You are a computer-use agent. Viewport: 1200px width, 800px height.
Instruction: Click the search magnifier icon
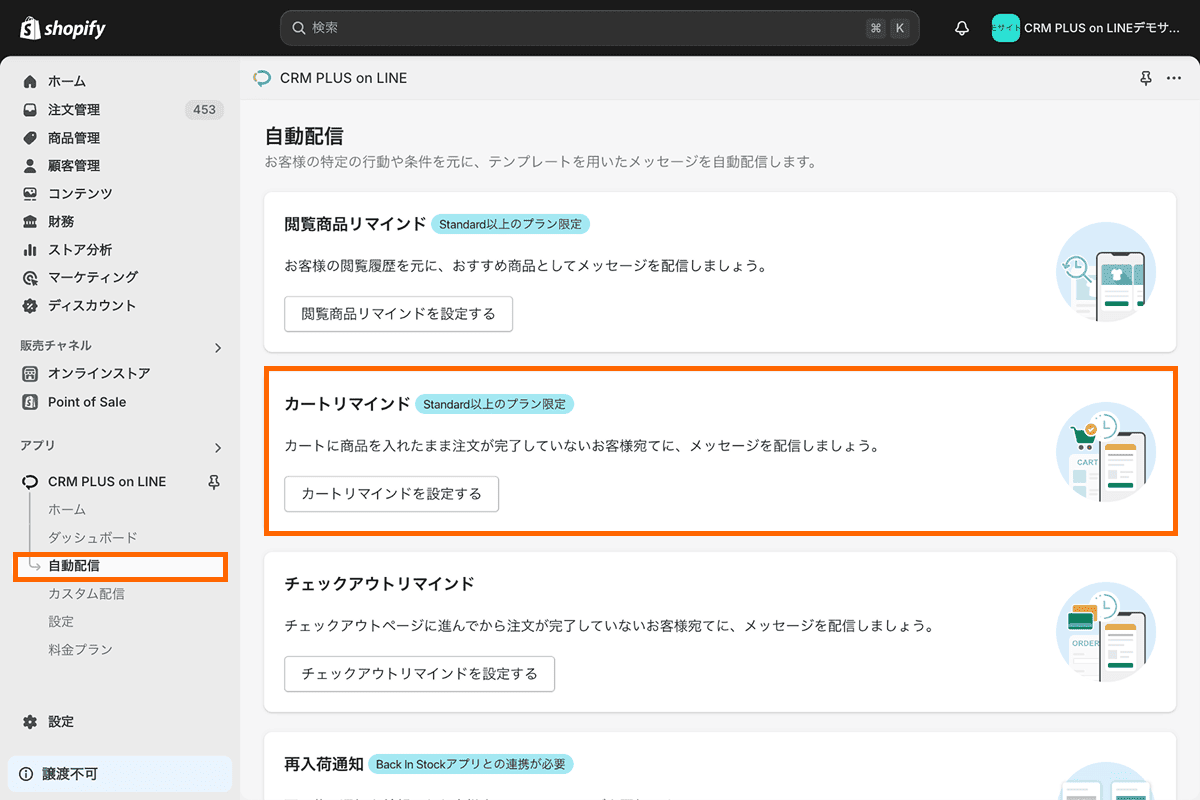298,28
